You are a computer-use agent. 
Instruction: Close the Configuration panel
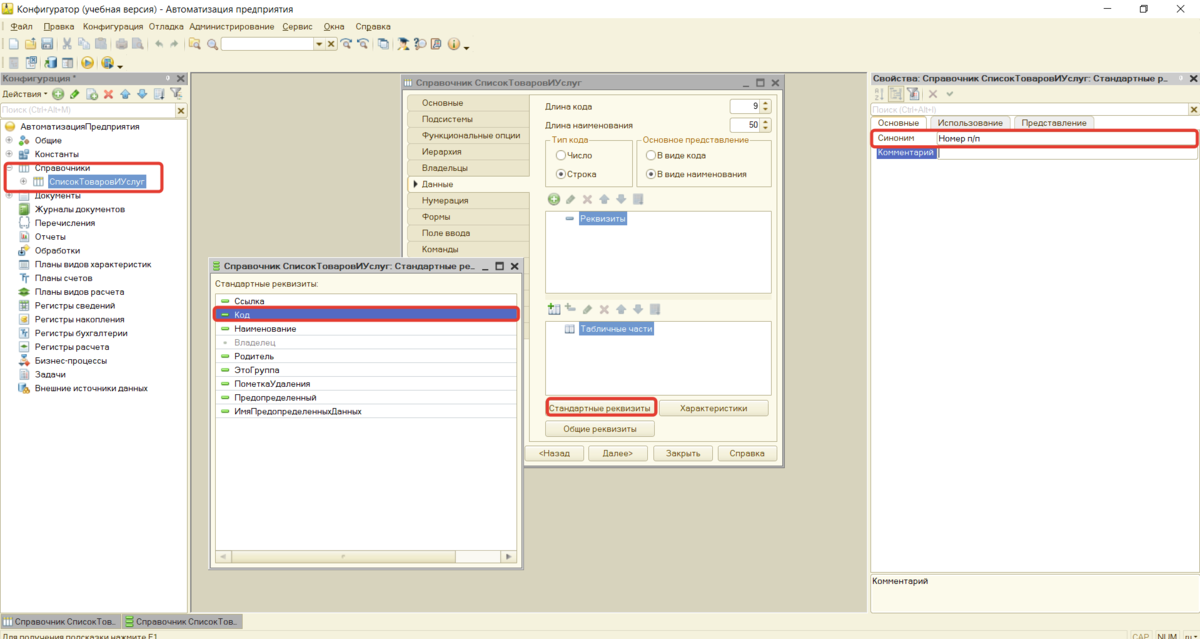coord(181,78)
